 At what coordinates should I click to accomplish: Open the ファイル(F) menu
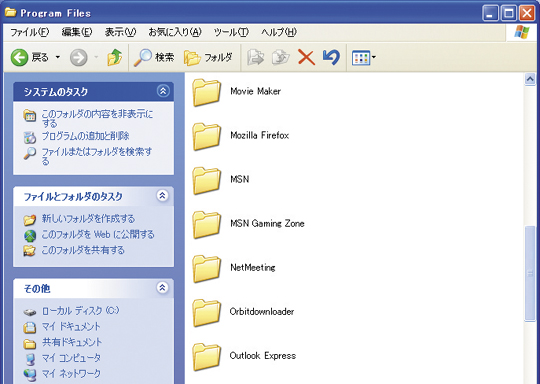coord(30,32)
